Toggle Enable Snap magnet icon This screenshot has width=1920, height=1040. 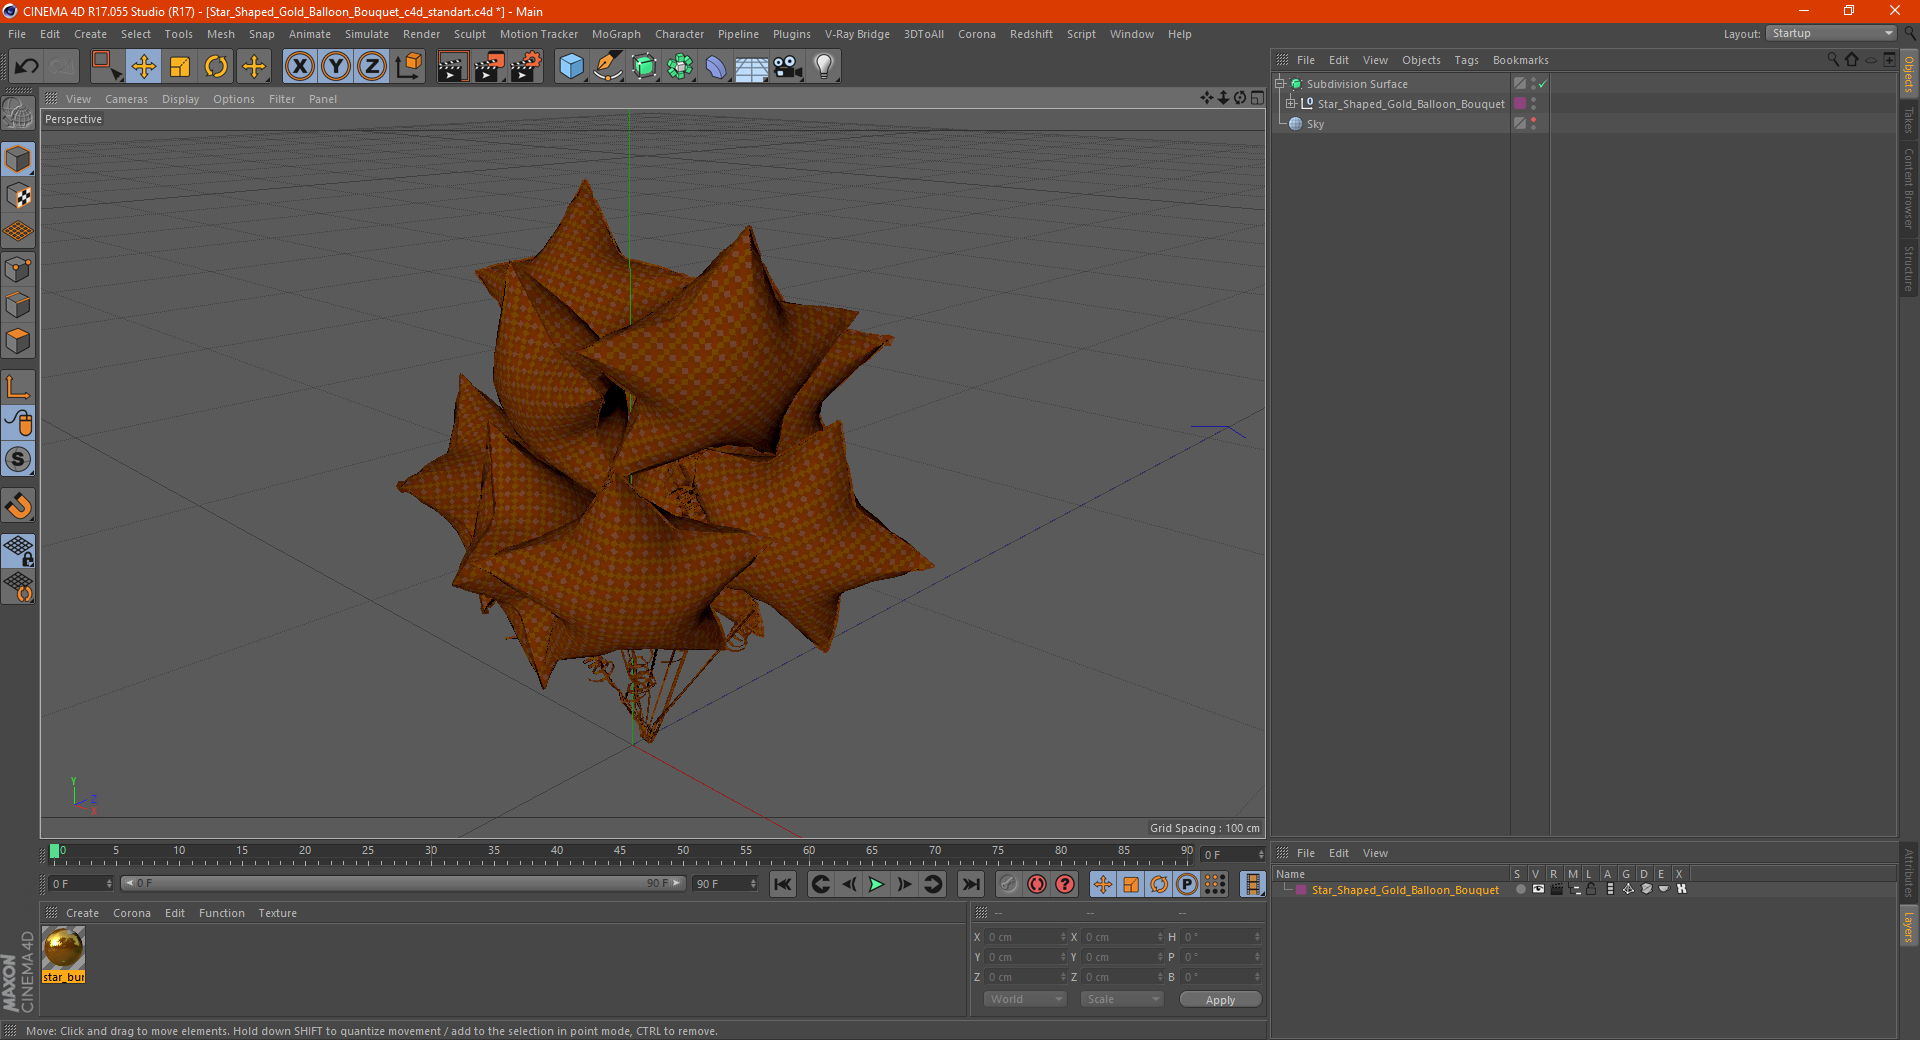pos(18,506)
